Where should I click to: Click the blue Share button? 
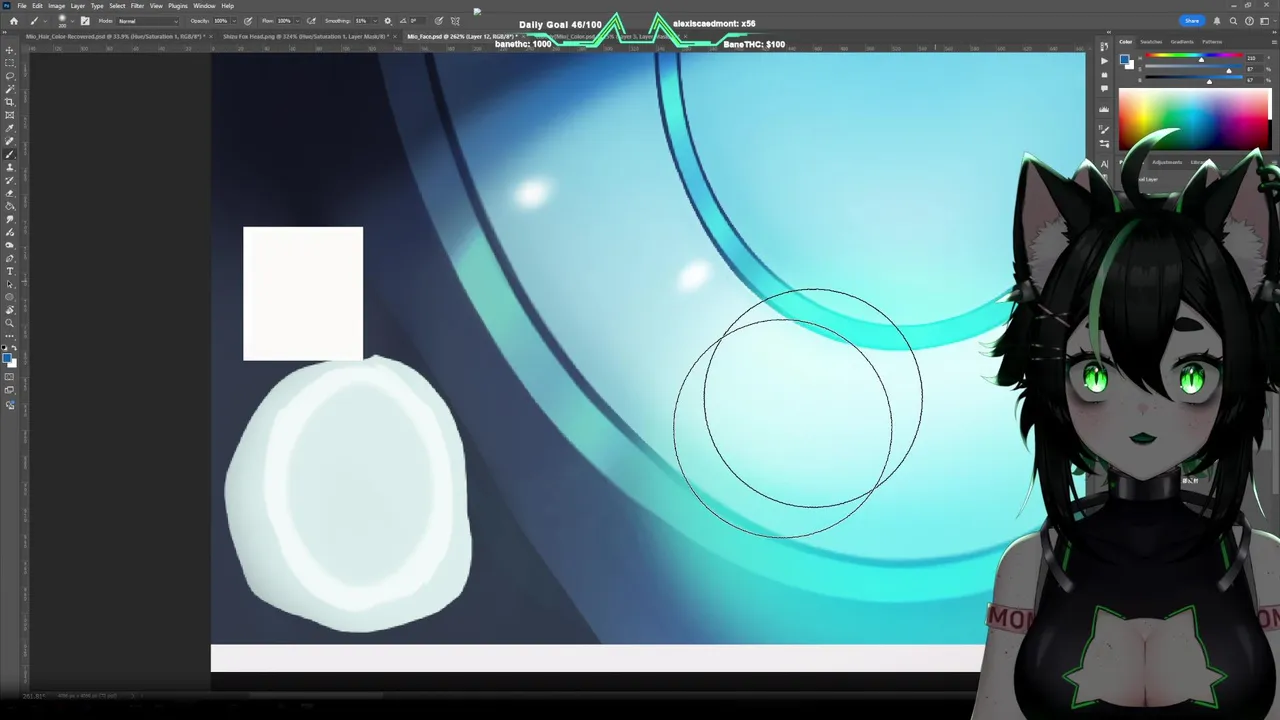coord(1192,21)
